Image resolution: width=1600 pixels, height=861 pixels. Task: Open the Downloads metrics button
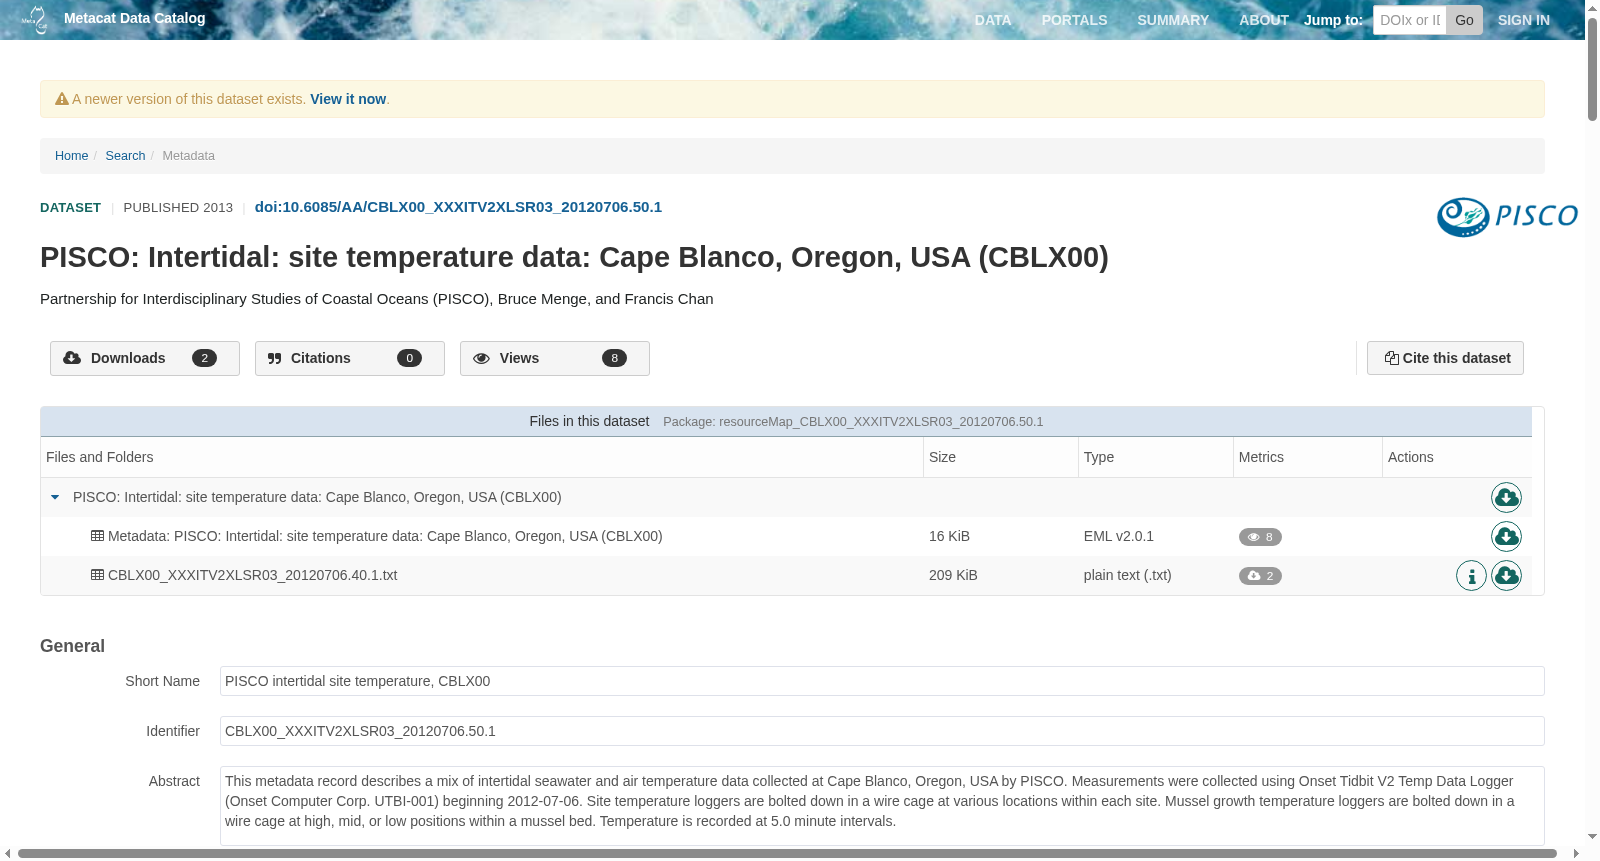(145, 358)
